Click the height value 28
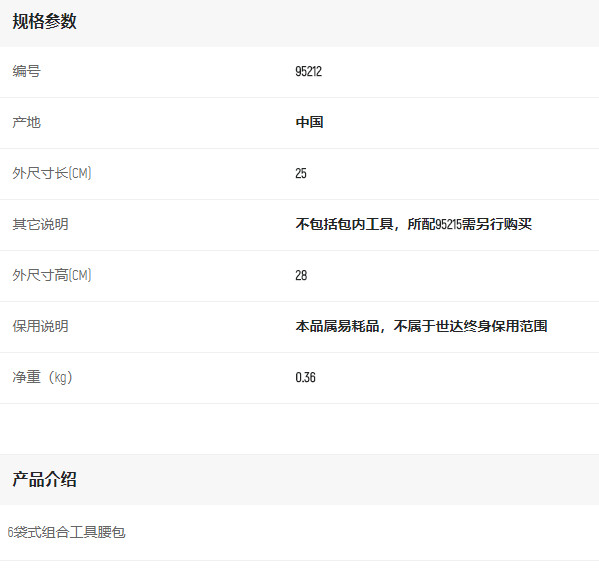 [x=301, y=275]
